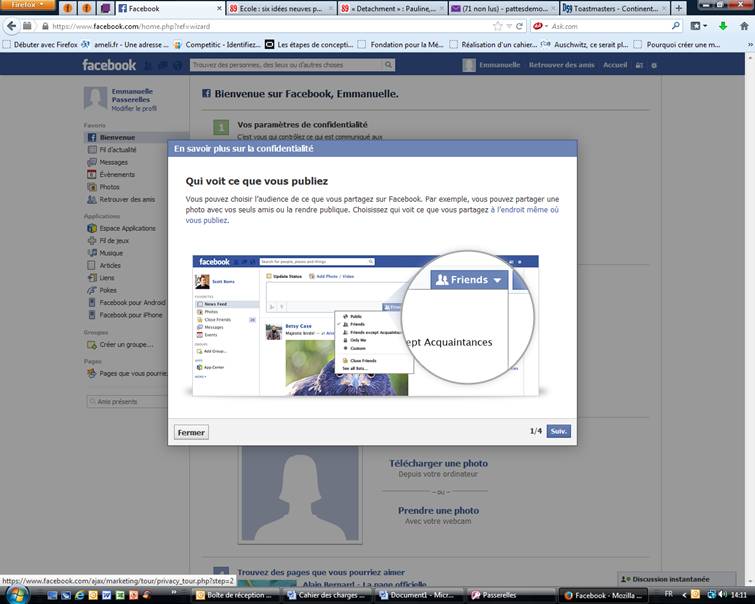Screen dimensions: 755x604
Task: Click the search magnifier in Ask.com box
Action: pos(676,26)
